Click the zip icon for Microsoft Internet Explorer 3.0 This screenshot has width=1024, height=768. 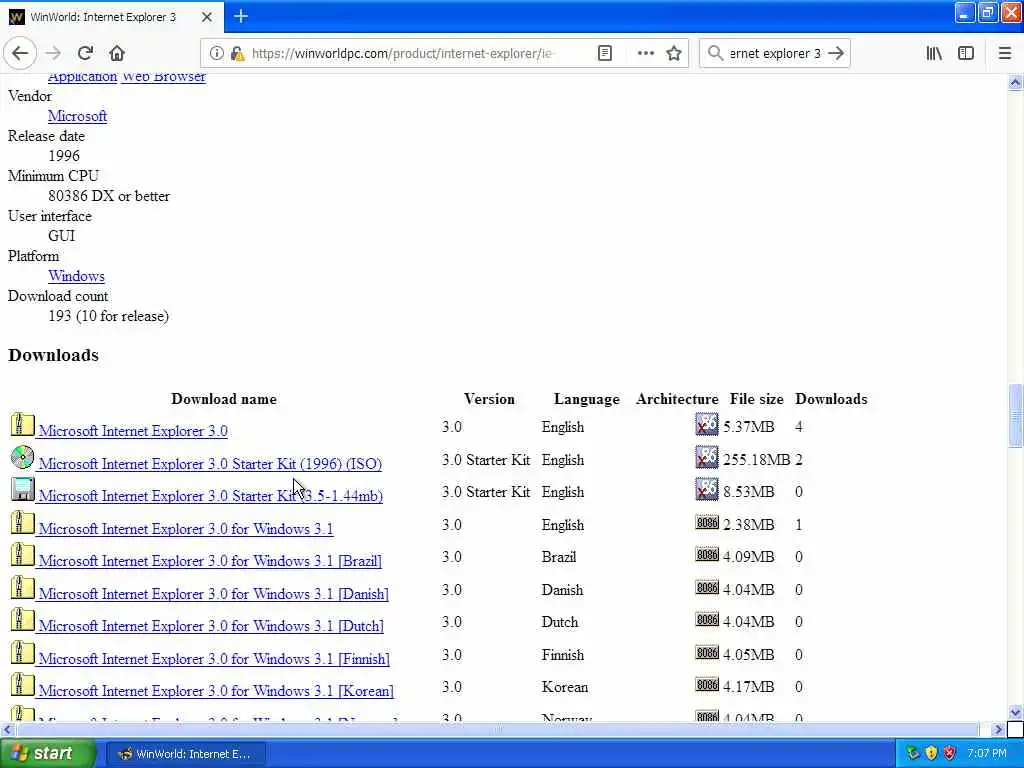pos(22,424)
